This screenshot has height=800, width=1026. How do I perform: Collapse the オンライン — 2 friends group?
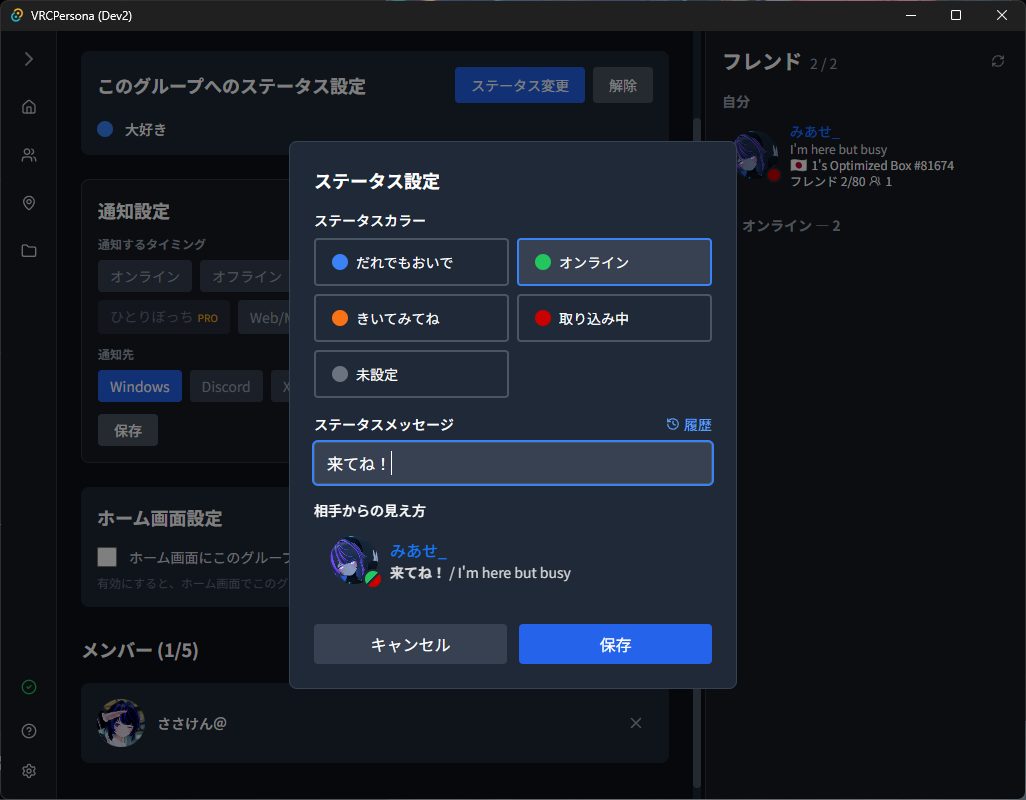(x=791, y=225)
